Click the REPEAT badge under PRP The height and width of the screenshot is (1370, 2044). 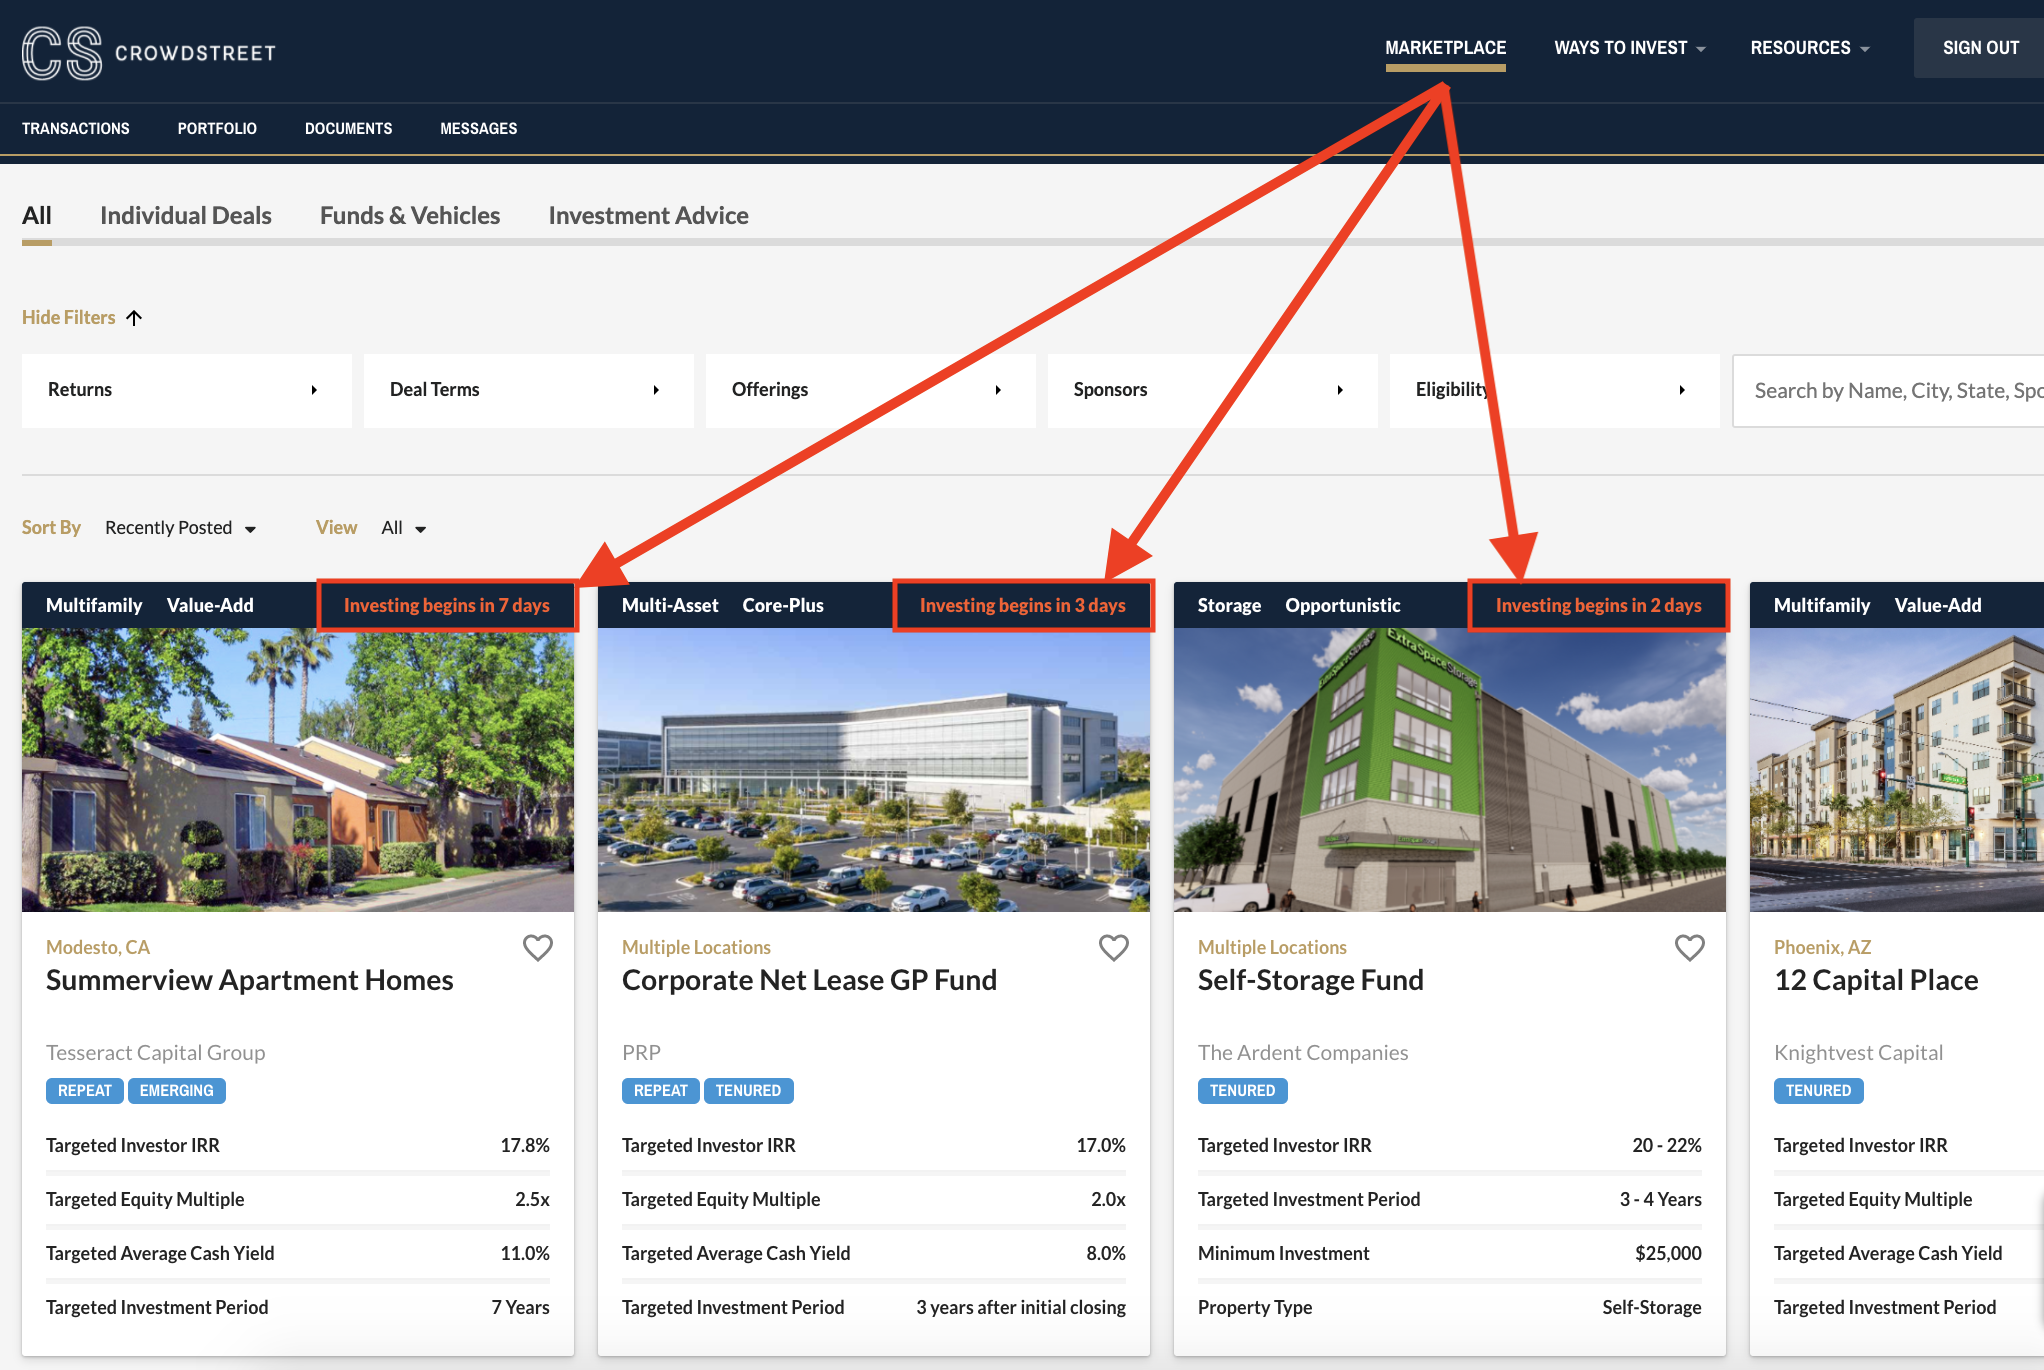661,1090
